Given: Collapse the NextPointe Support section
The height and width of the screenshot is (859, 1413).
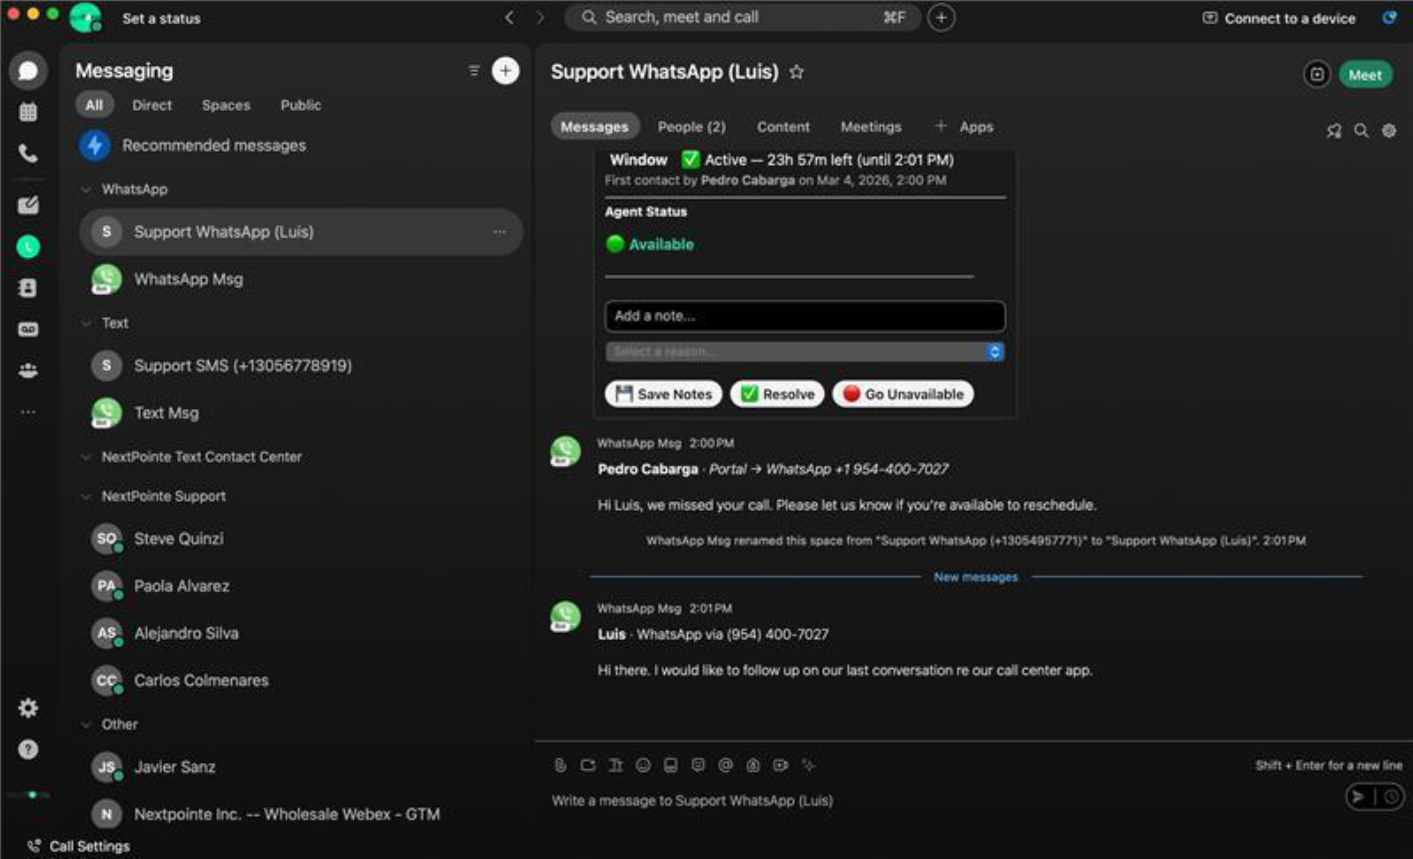Looking at the screenshot, I should (86, 496).
